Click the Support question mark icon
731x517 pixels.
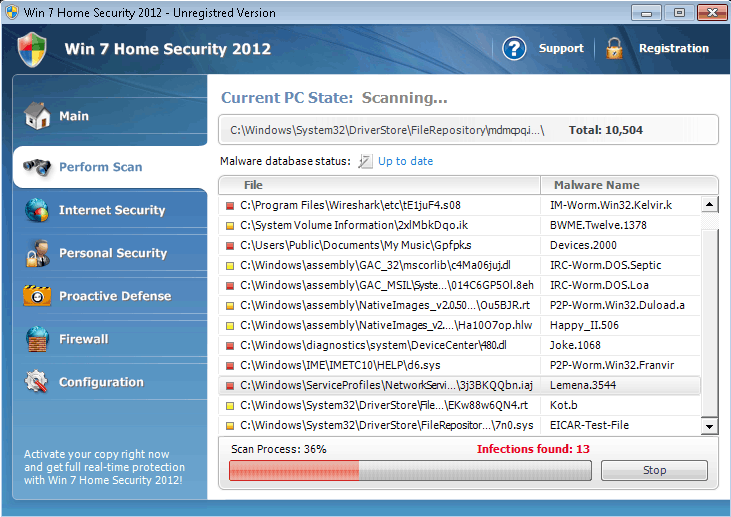[514, 48]
